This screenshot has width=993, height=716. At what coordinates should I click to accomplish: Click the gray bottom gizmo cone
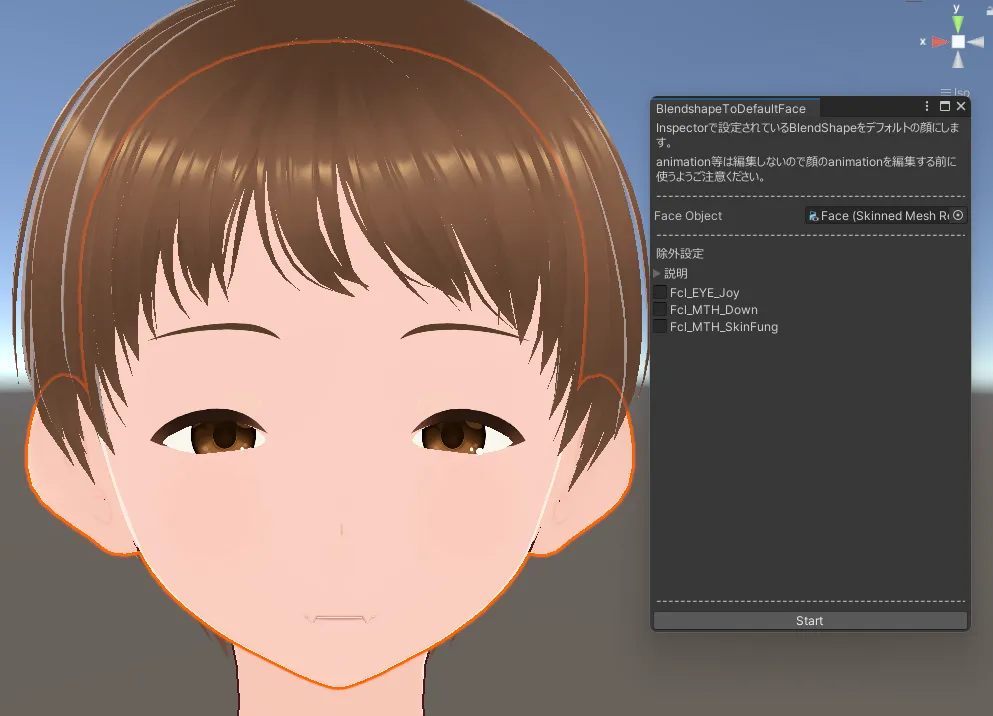(958, 60)
